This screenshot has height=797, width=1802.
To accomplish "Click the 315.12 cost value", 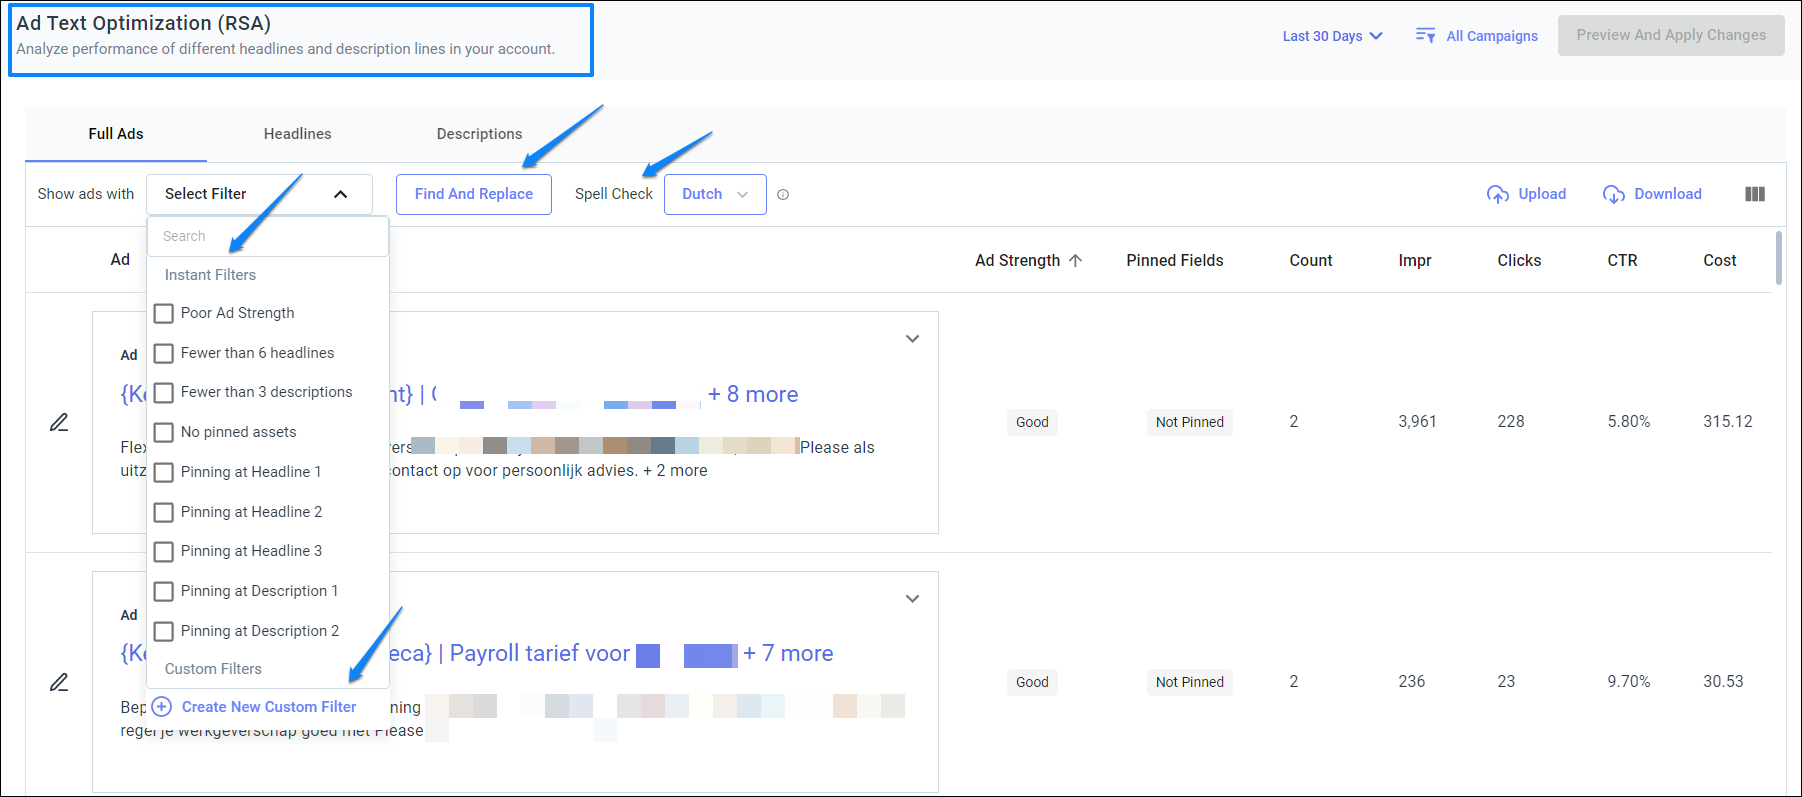I will pos(1728,422).
